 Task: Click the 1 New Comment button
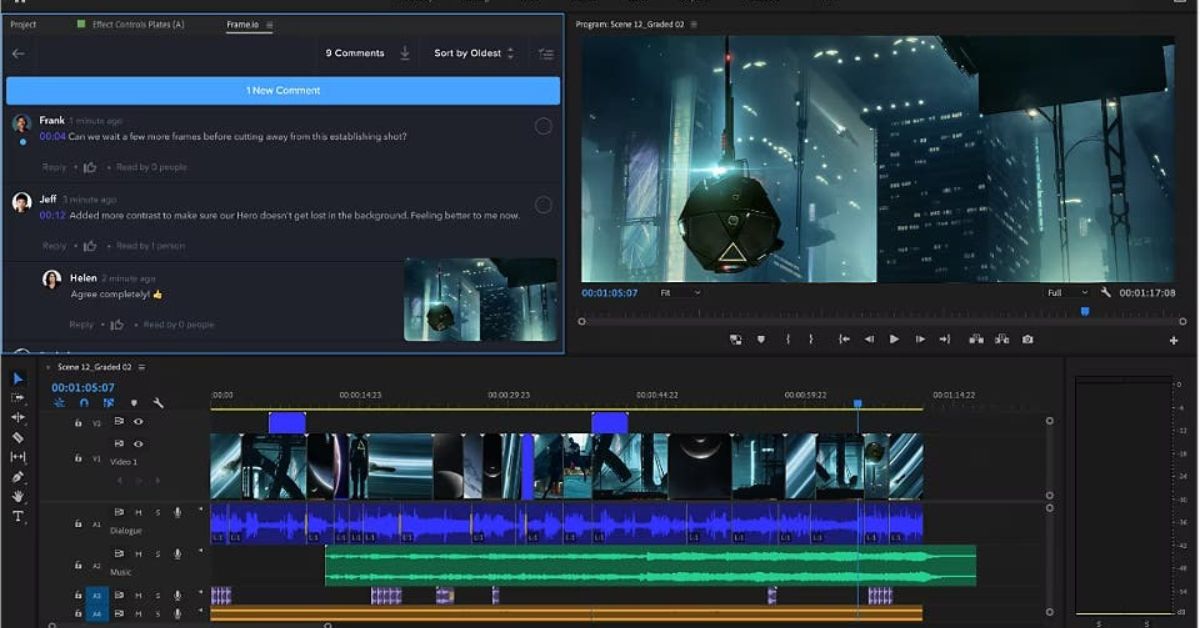283,90
